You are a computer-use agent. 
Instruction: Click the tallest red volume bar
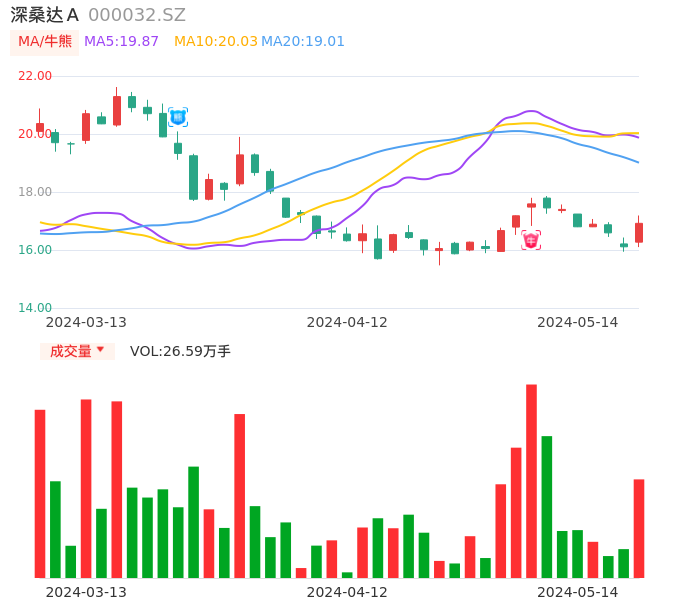531,480
